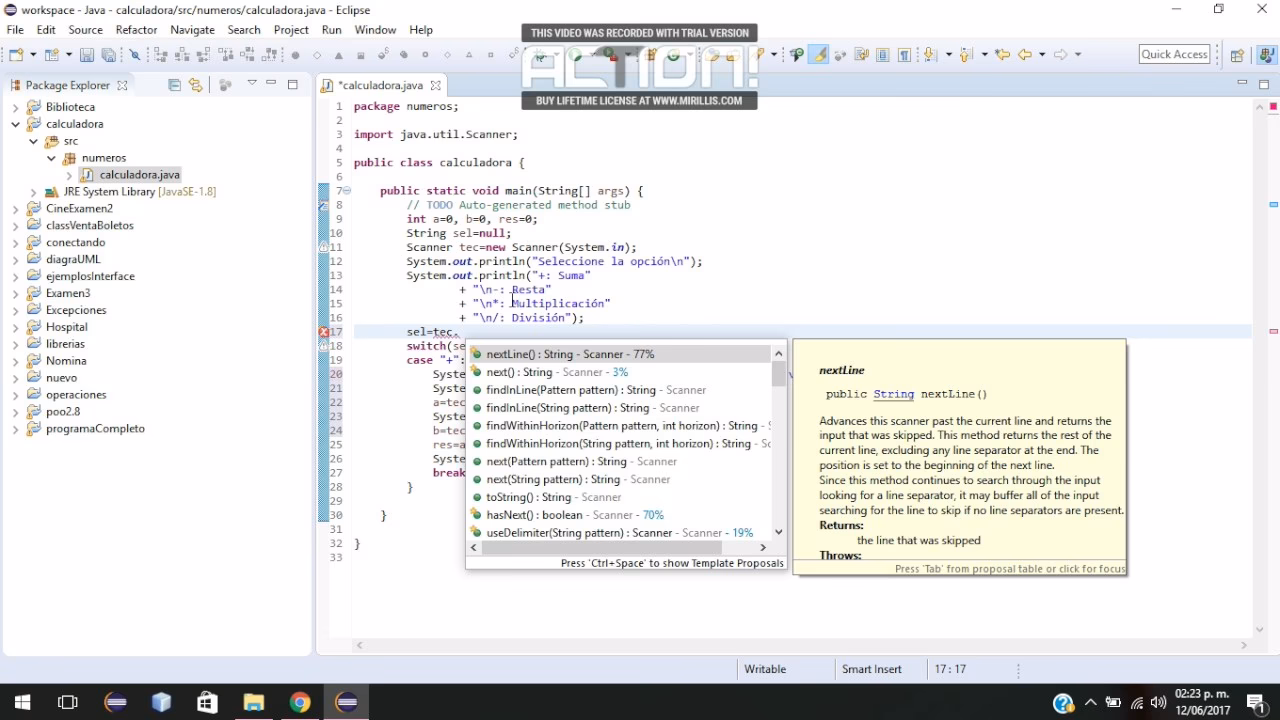Click the String return type link

click(893, 394)
